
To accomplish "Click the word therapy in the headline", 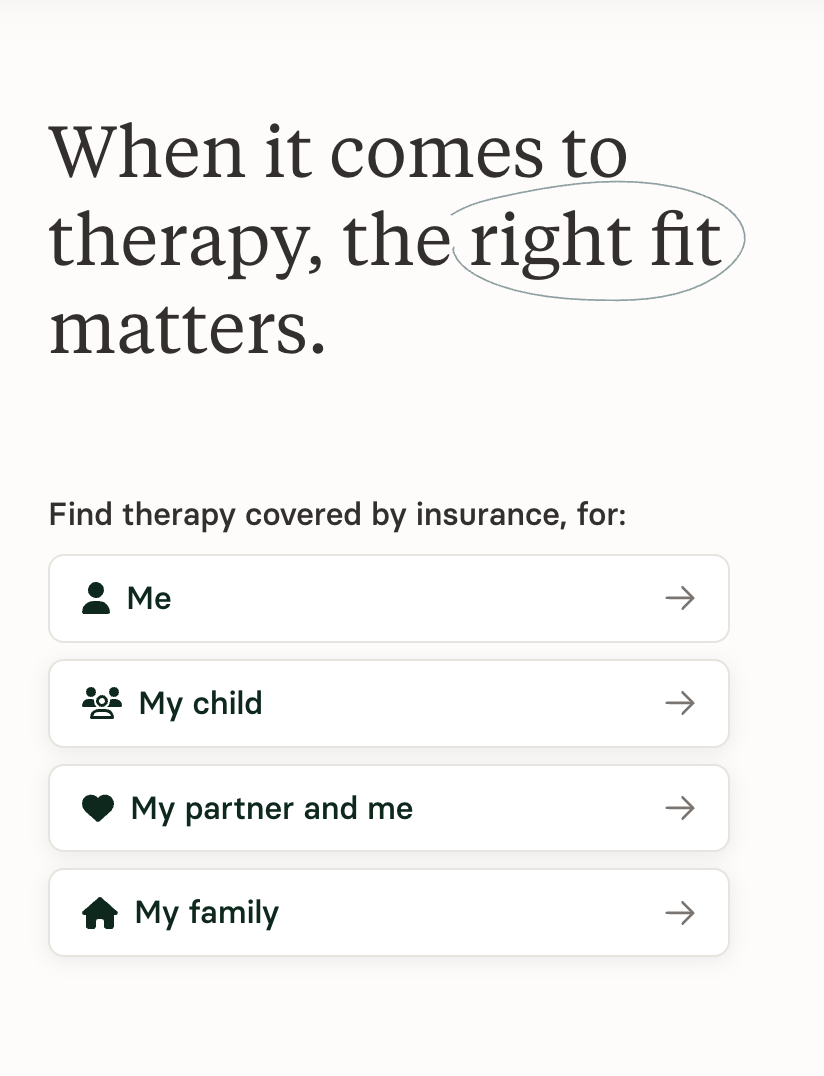I will 160,240.
